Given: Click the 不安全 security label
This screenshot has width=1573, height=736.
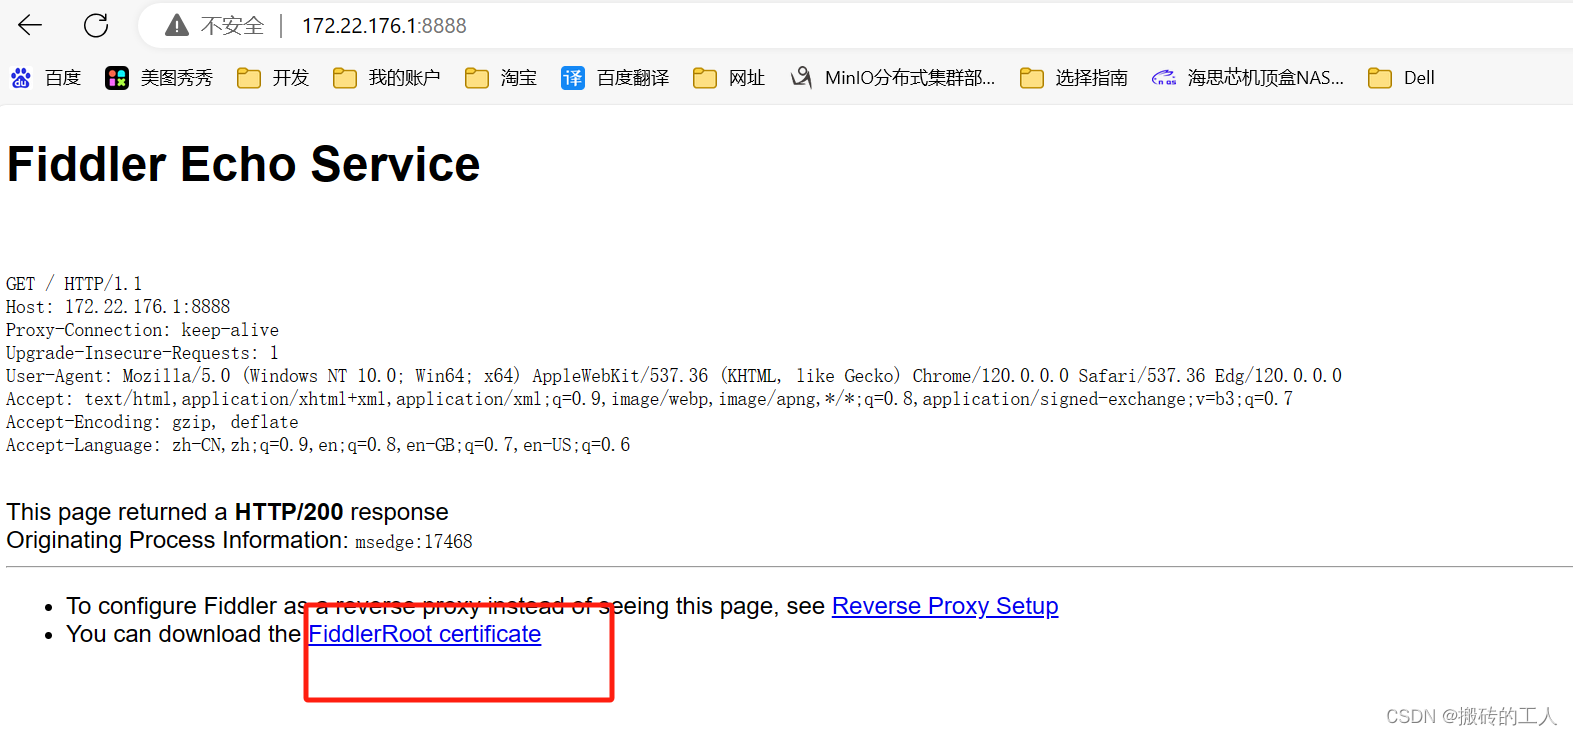Looking at the screenshot, I should pos(232,26).
